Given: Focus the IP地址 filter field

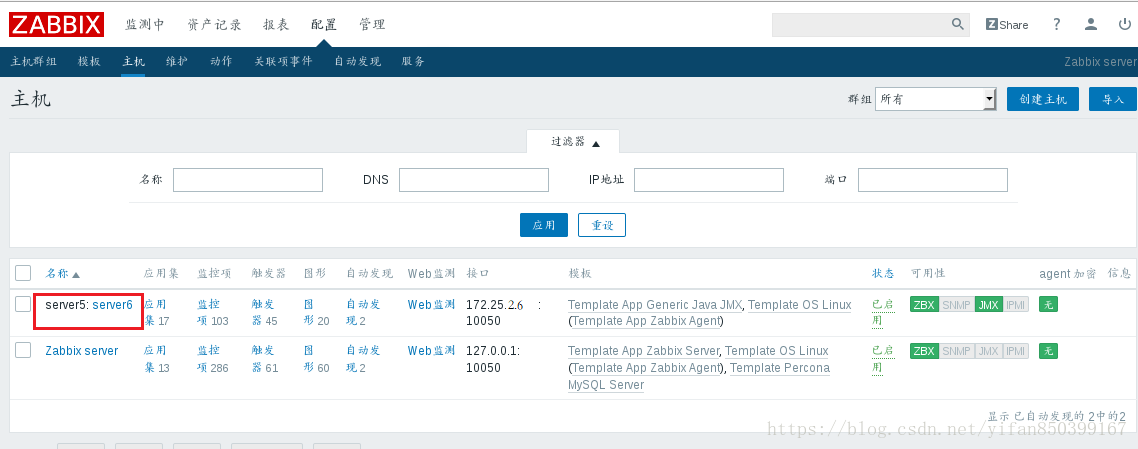Looking at the screenshot, I should pos(709,180).
